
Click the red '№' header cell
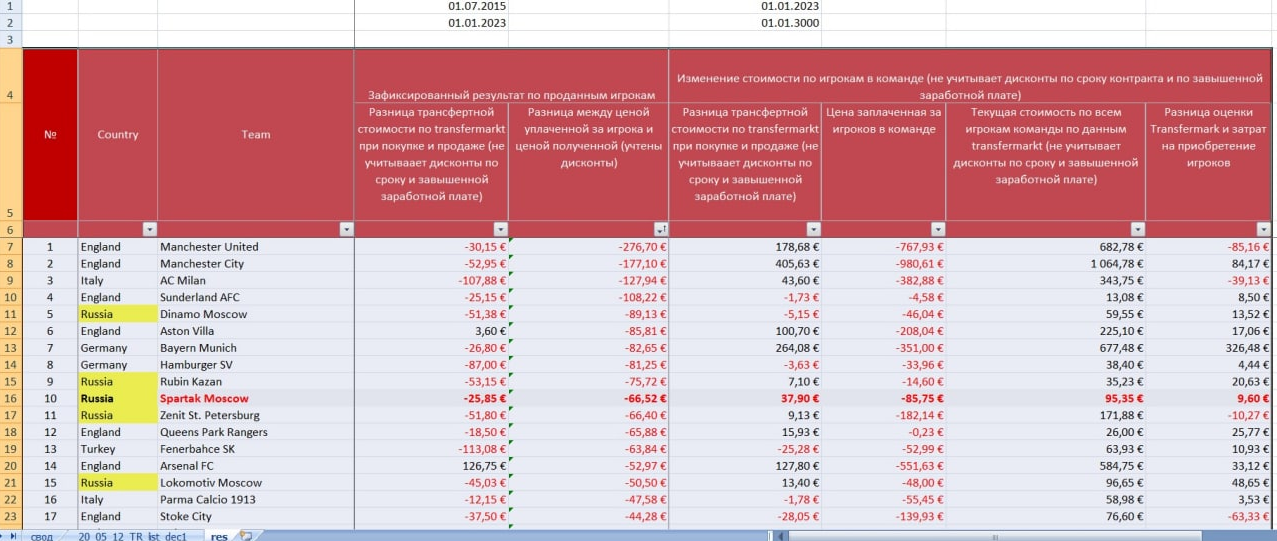pyautogui.click(x=50, y=134)
